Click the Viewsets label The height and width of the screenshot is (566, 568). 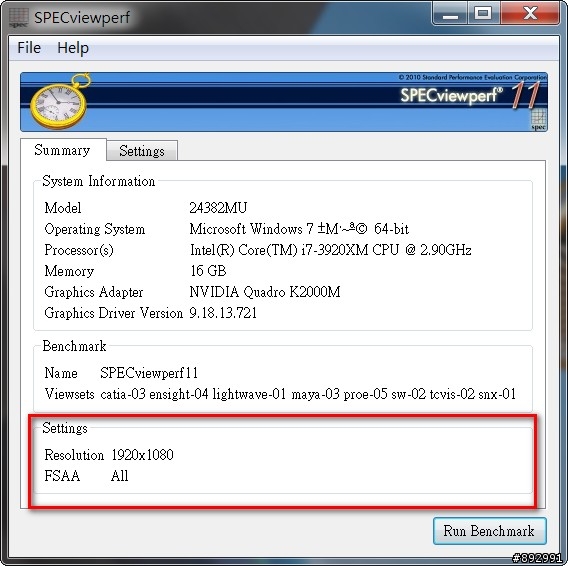tap(69, 394)
